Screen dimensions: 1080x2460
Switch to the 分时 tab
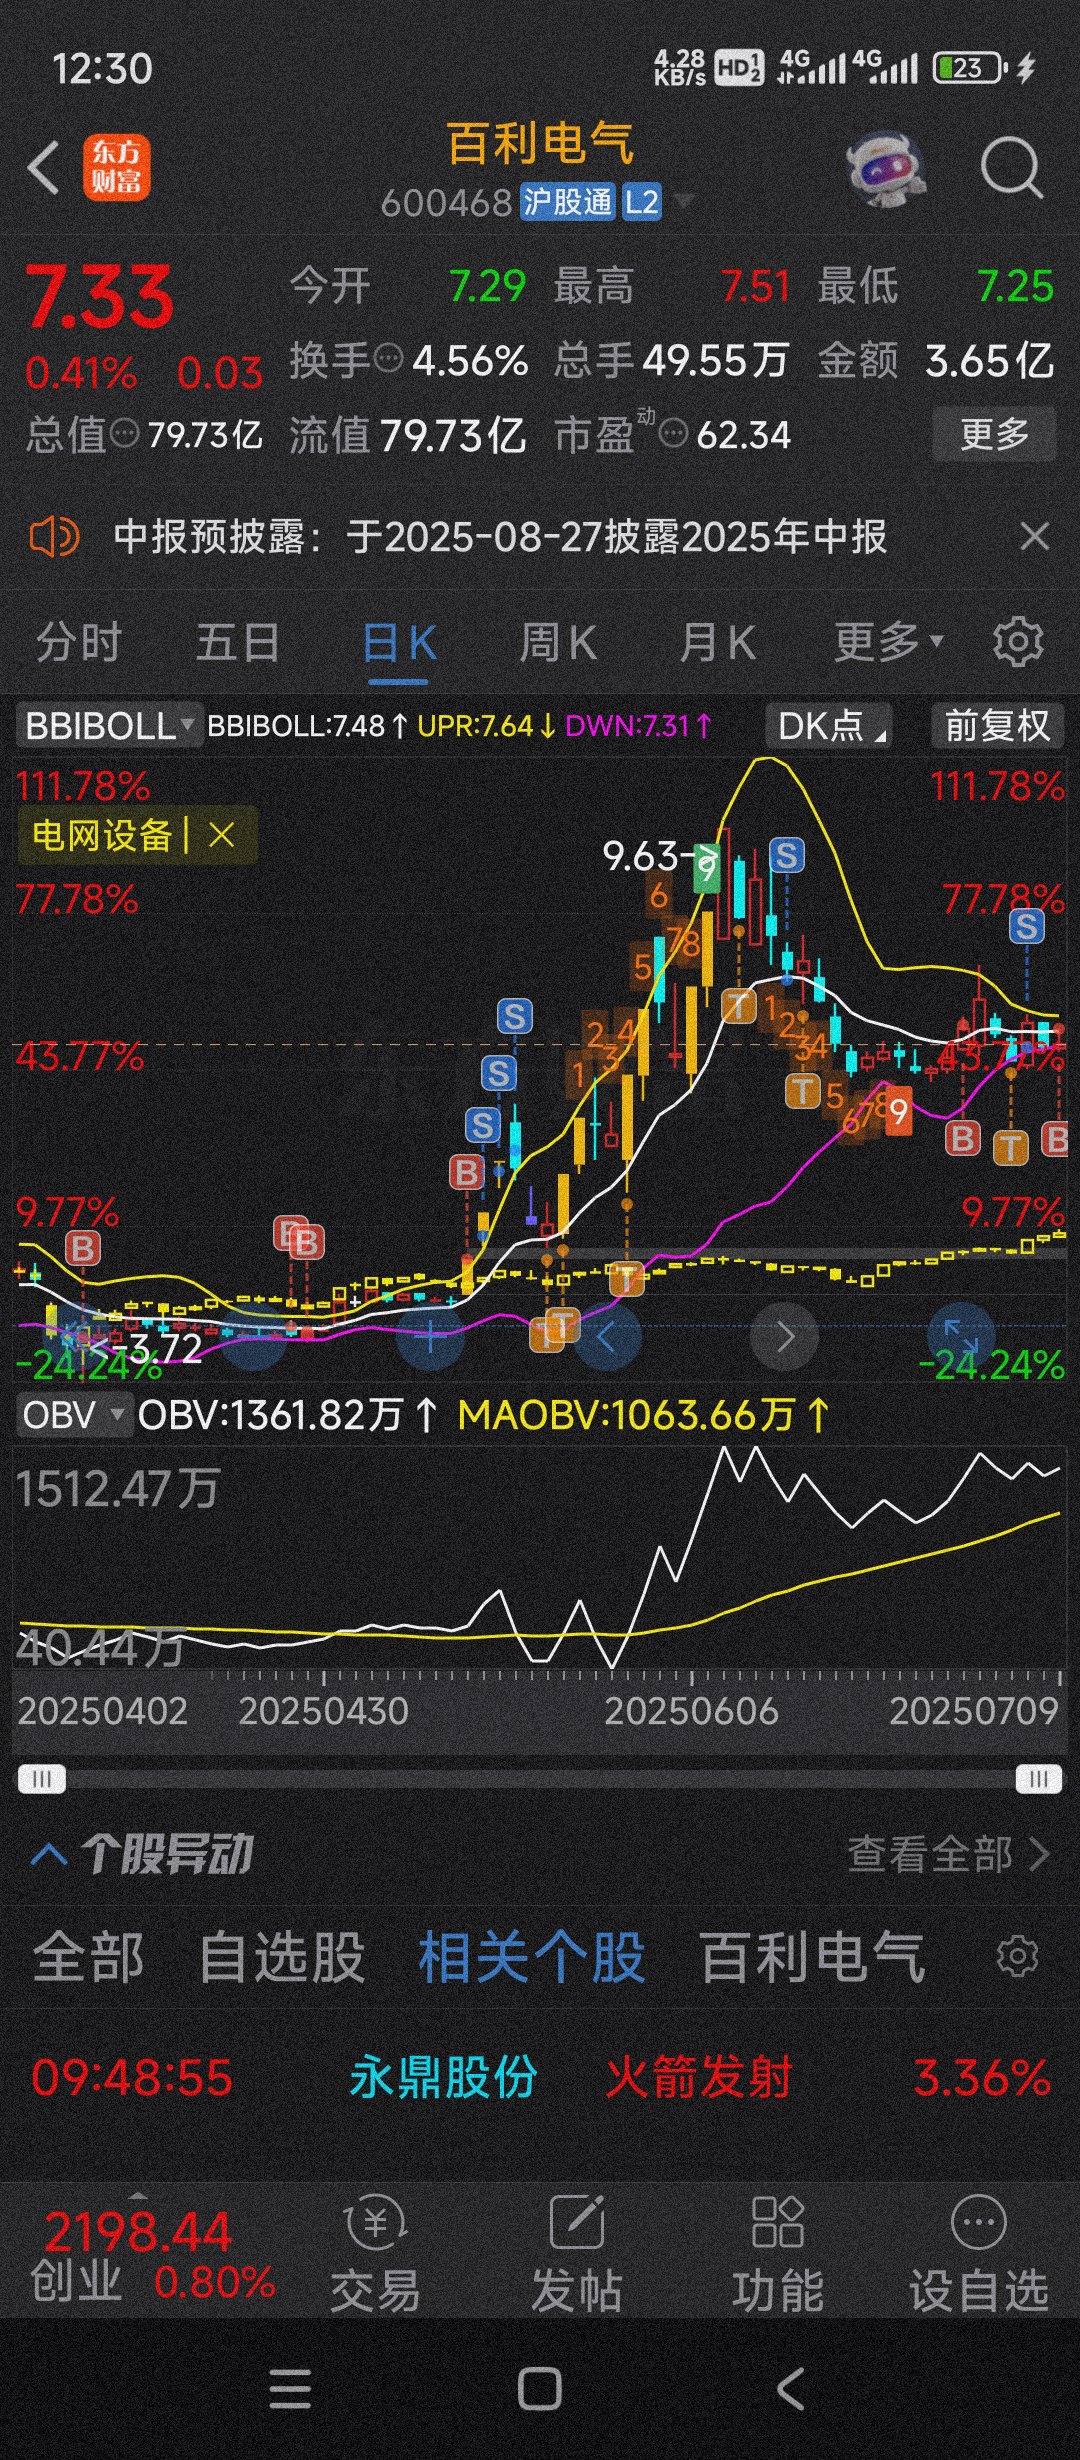(79, 642)
